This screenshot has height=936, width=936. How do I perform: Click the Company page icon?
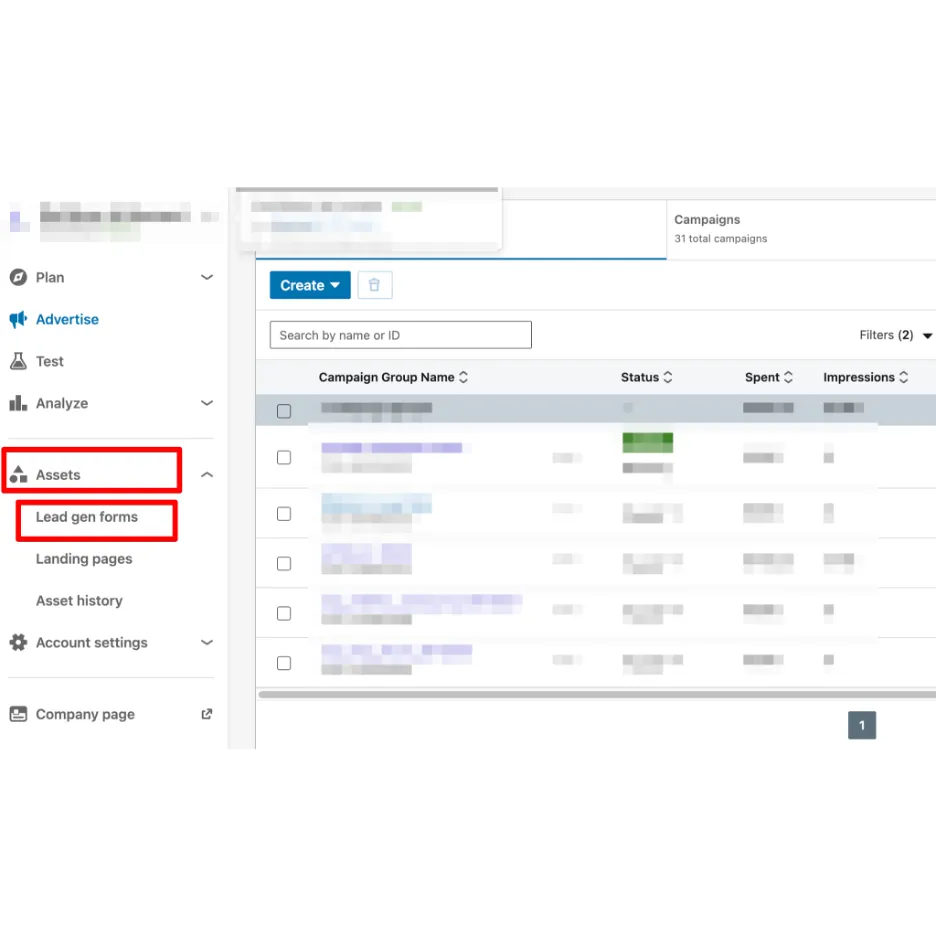click(18, 714)
